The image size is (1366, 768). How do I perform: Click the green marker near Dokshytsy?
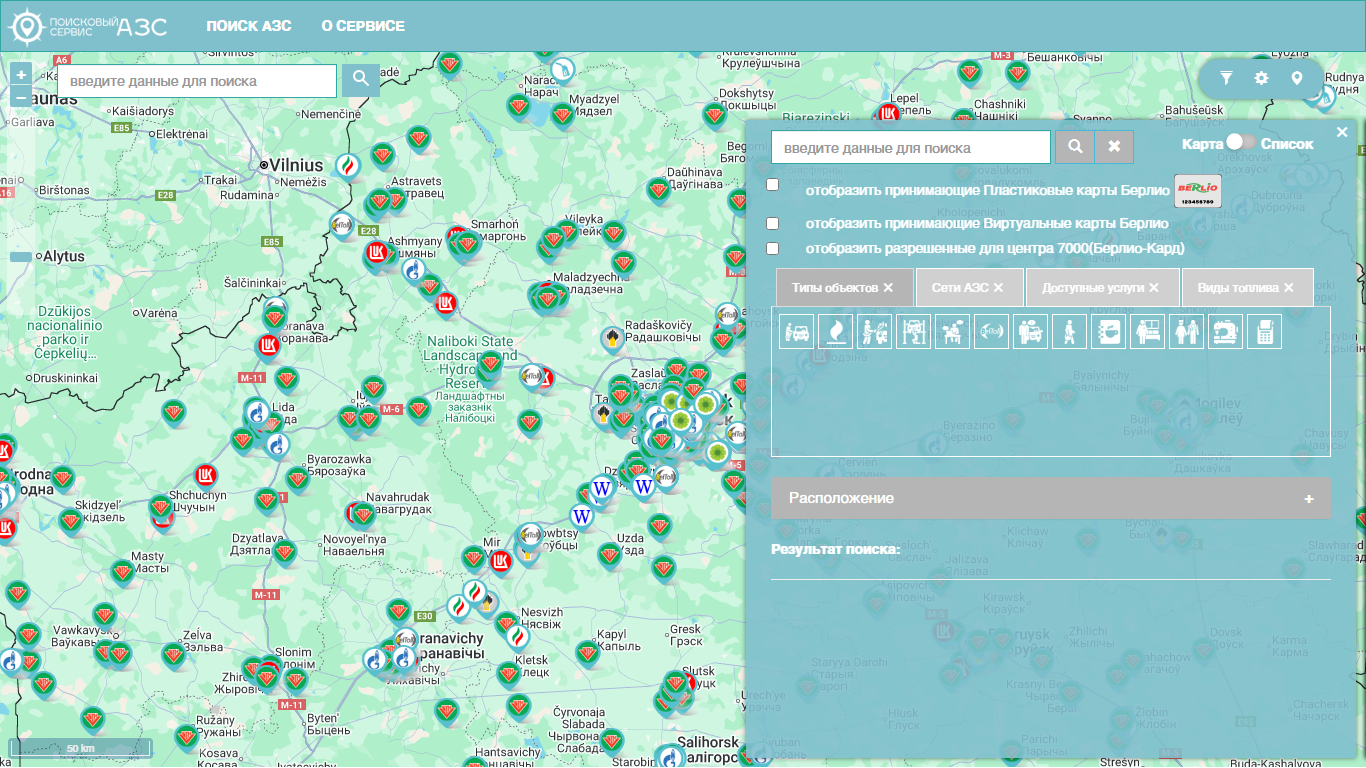714,115
